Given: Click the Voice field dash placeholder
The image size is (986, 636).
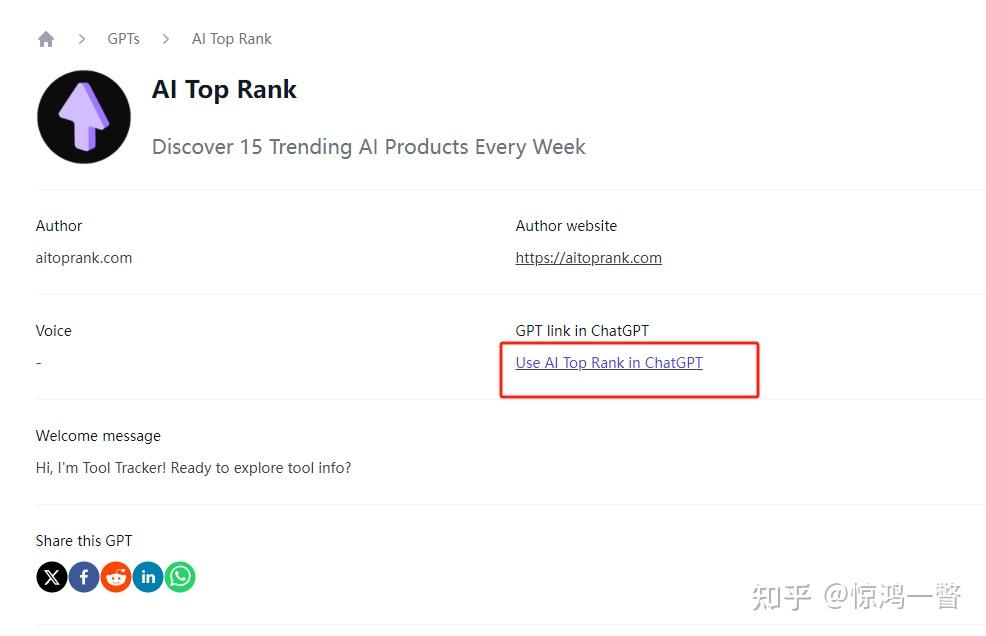Looking at the screenshot, I should [38, 362].
